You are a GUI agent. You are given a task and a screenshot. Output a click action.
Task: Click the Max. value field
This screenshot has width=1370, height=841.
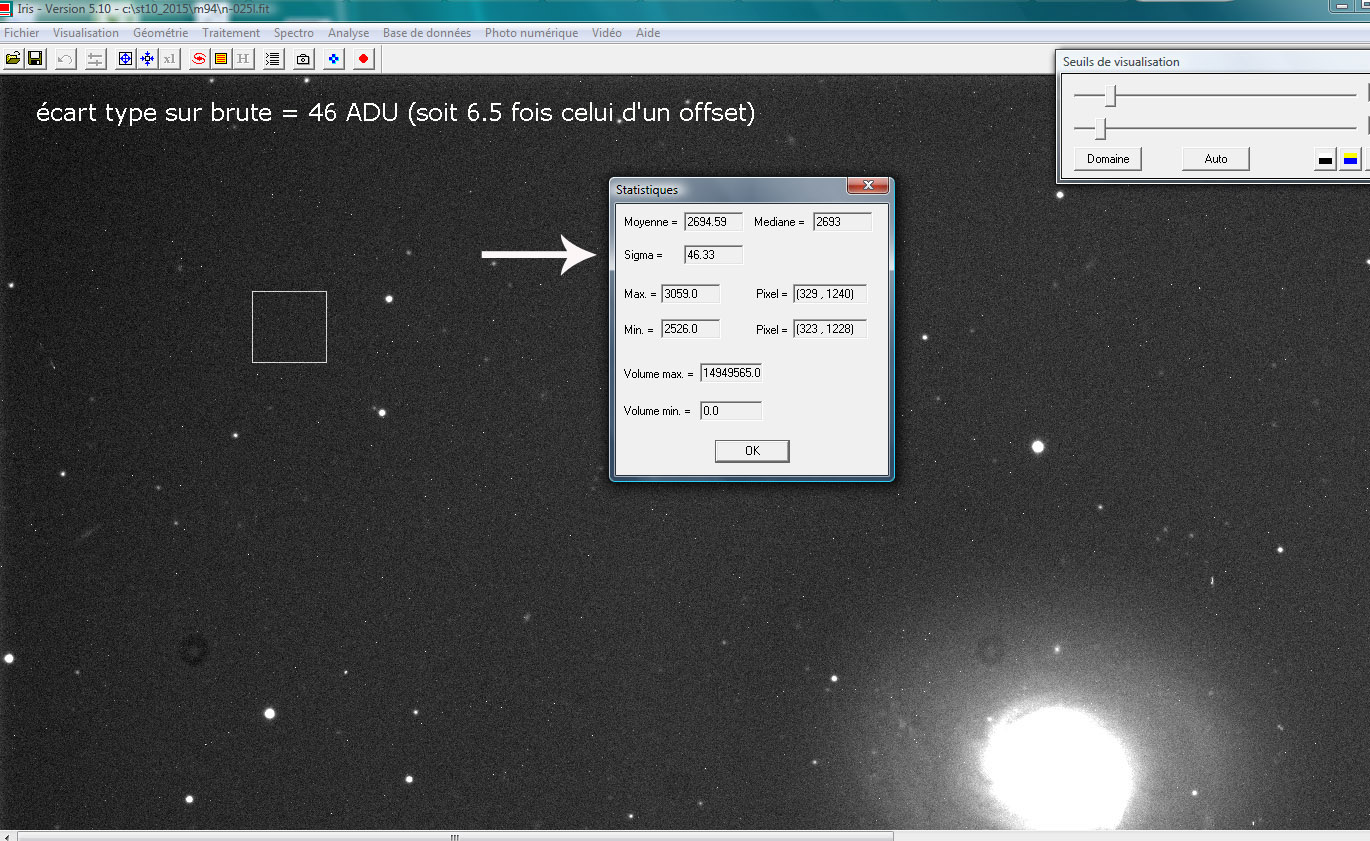click(690, 294)
